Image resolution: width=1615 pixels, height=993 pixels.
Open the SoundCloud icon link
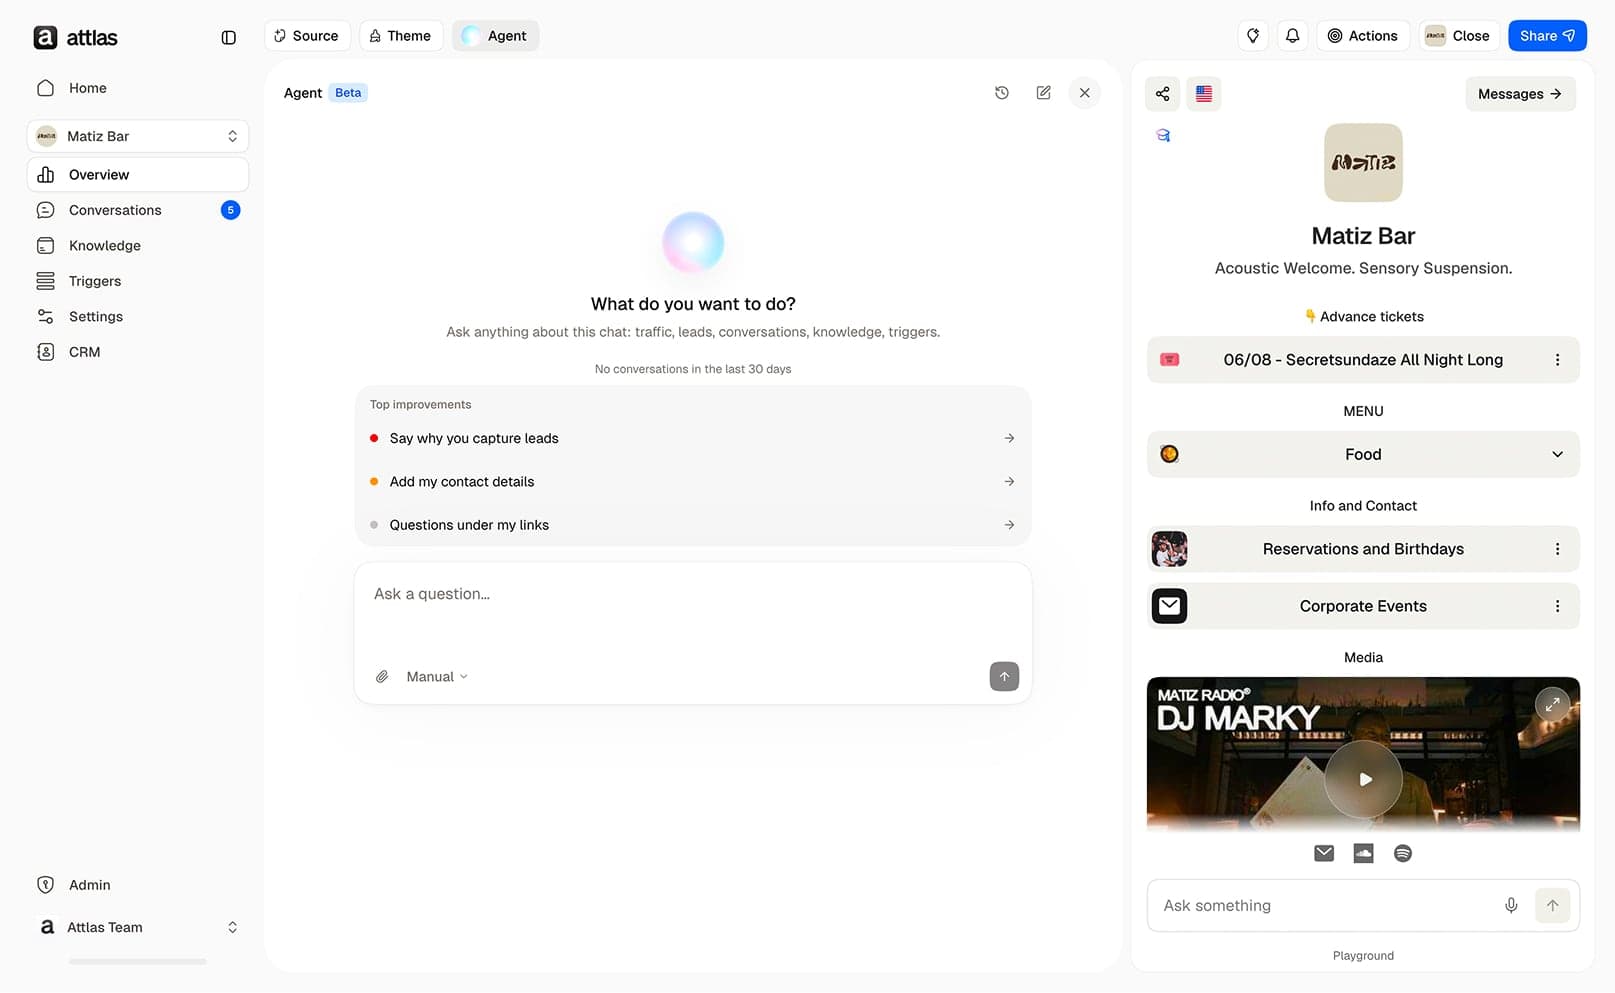[1363, 853]
